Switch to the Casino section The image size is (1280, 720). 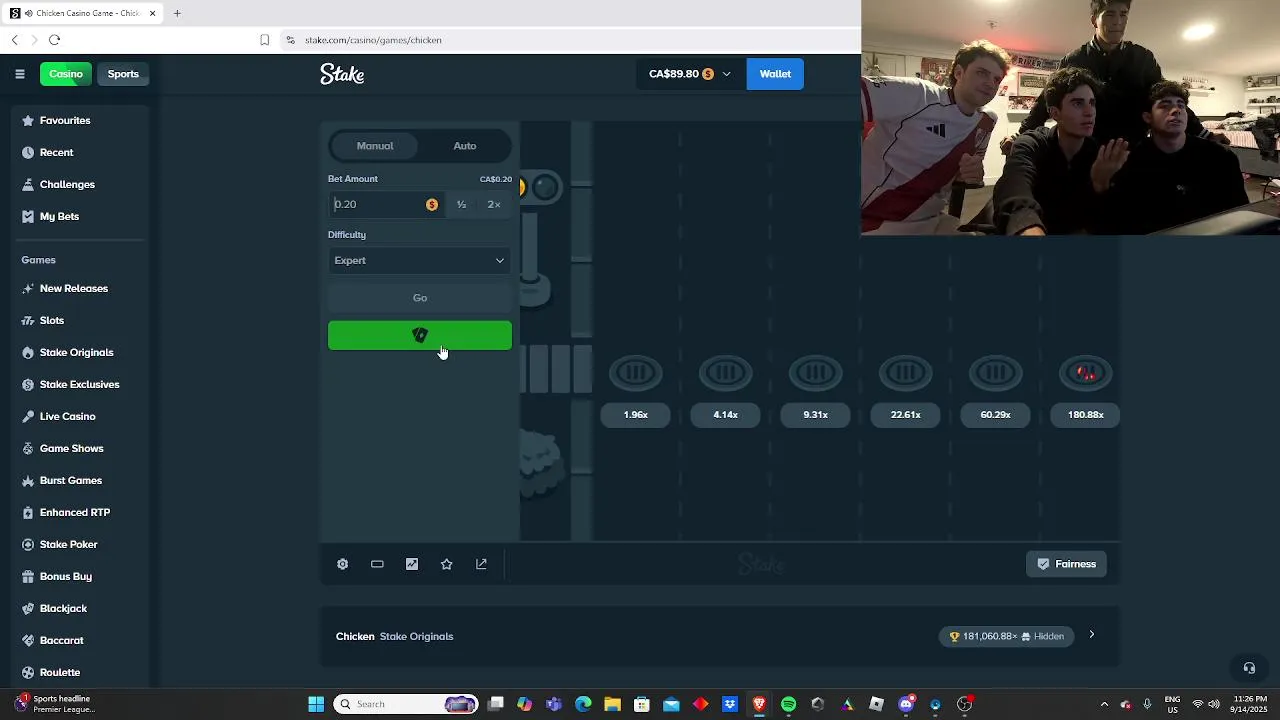pos(66,74)
